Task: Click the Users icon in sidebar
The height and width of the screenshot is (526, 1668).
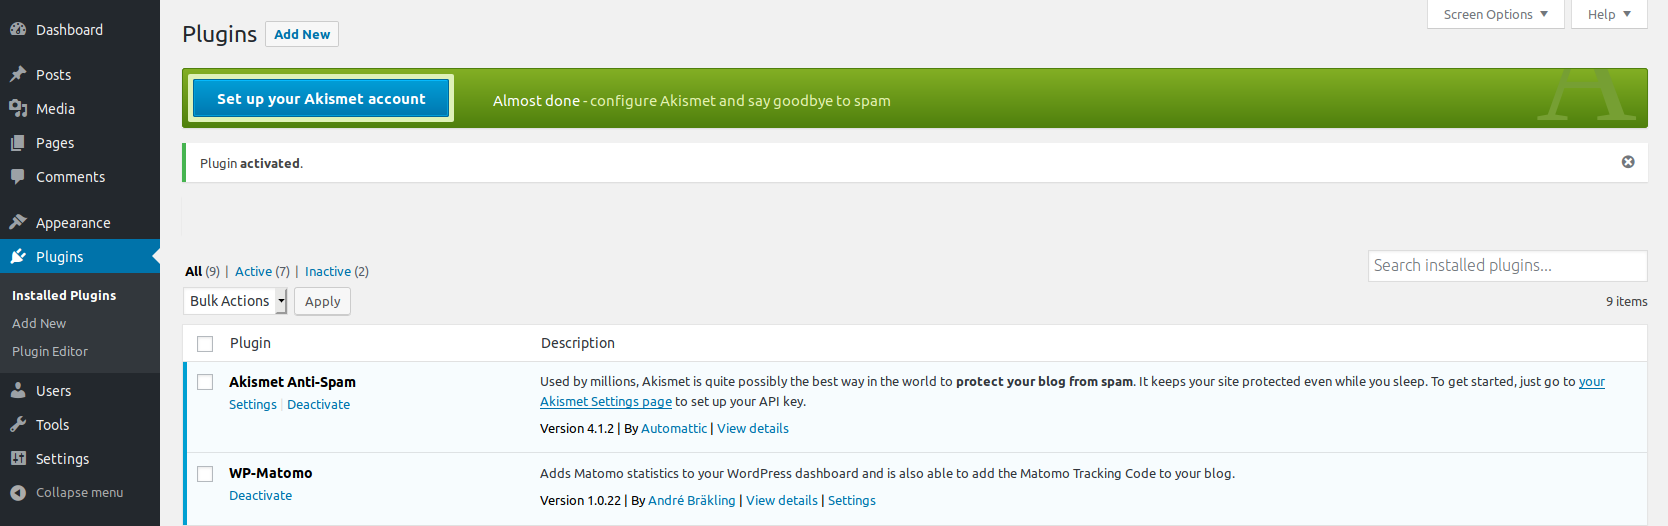Action: click(x=18, y=391)
